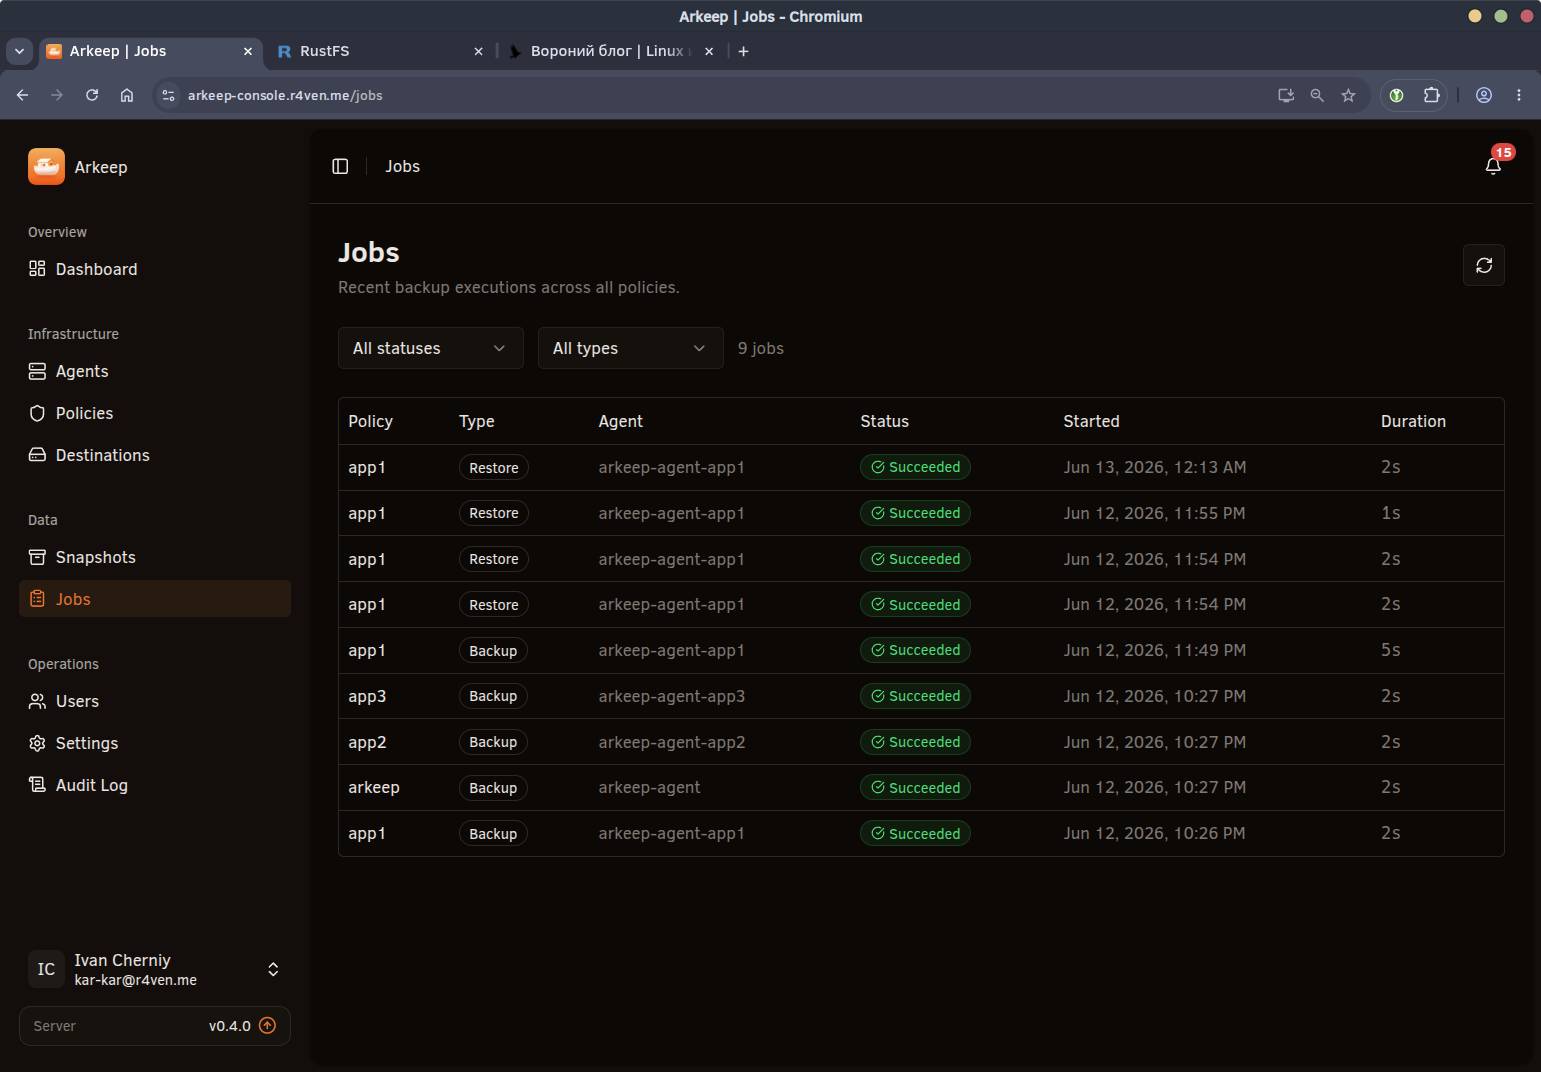Click the arkeep-agent-app3 agent cell

(671, 696)
